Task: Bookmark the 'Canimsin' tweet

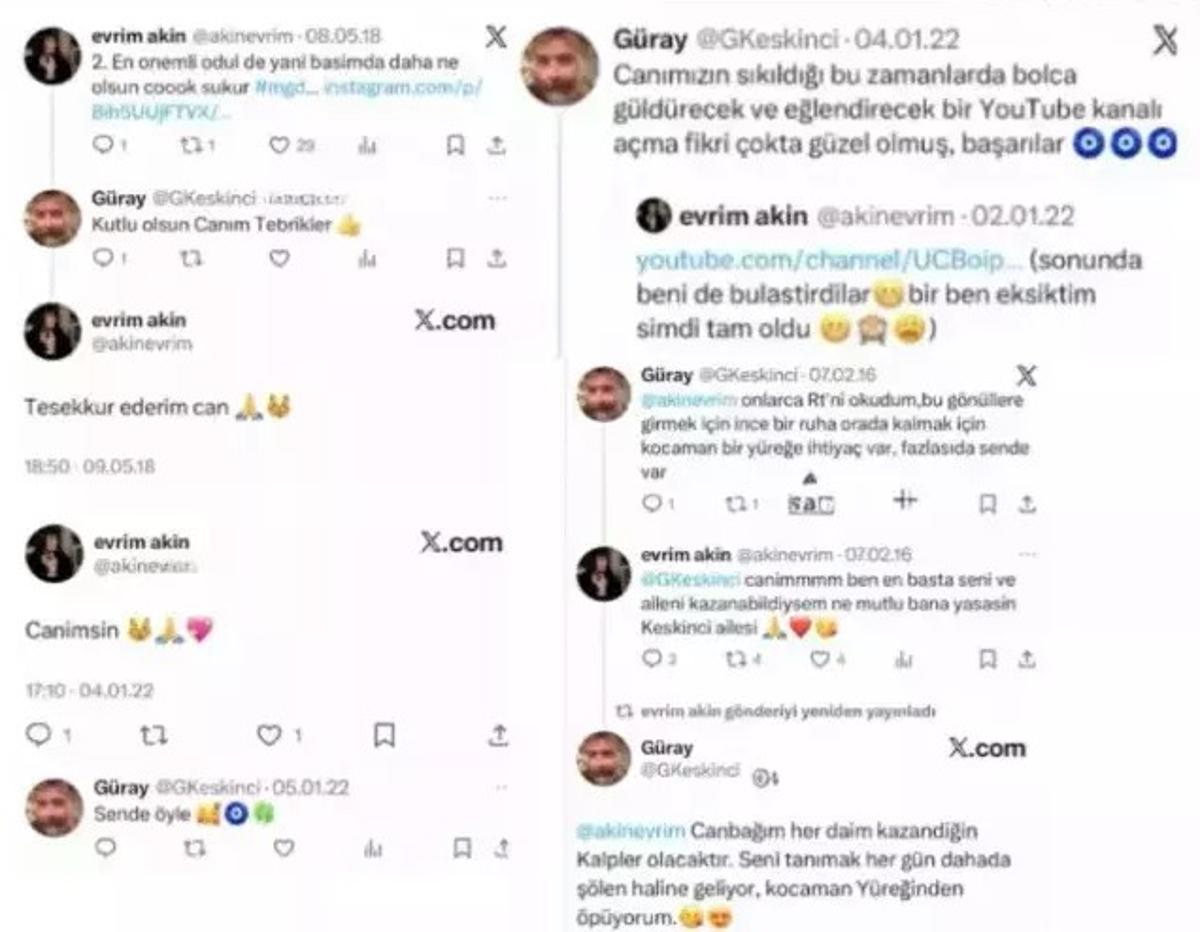Action: pos(384,736)
